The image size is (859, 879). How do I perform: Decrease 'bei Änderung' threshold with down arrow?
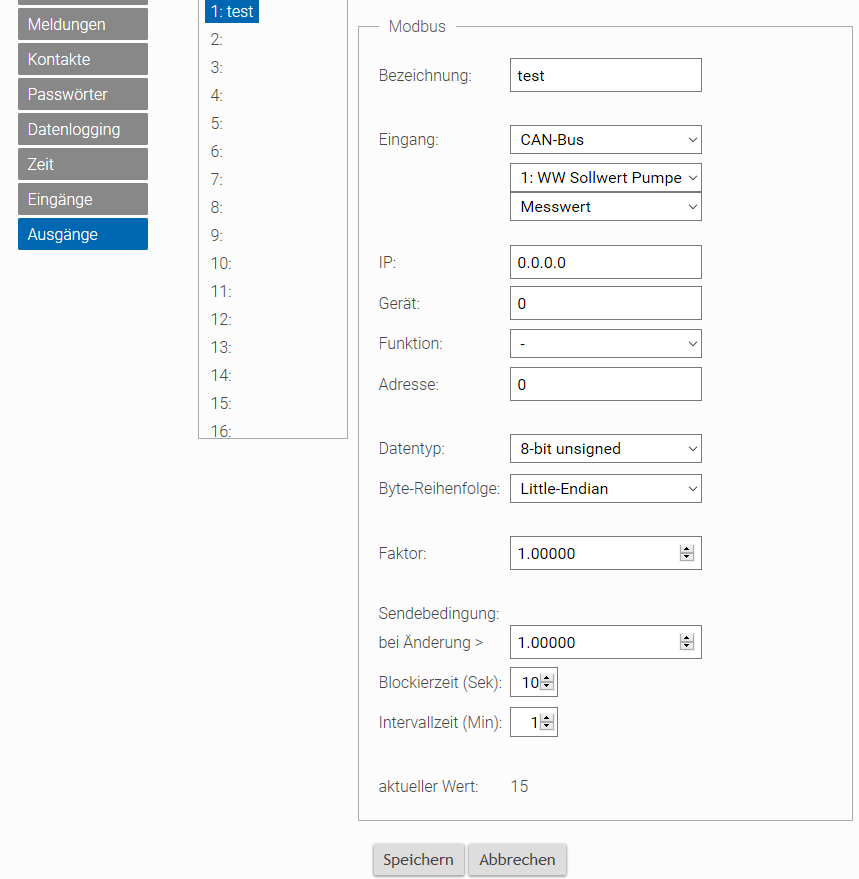[687, 646]
